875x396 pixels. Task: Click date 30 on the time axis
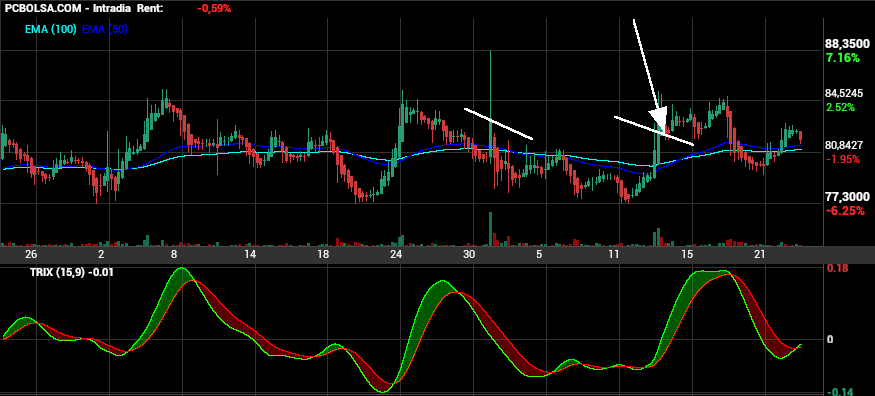click(x=469, y=255)
